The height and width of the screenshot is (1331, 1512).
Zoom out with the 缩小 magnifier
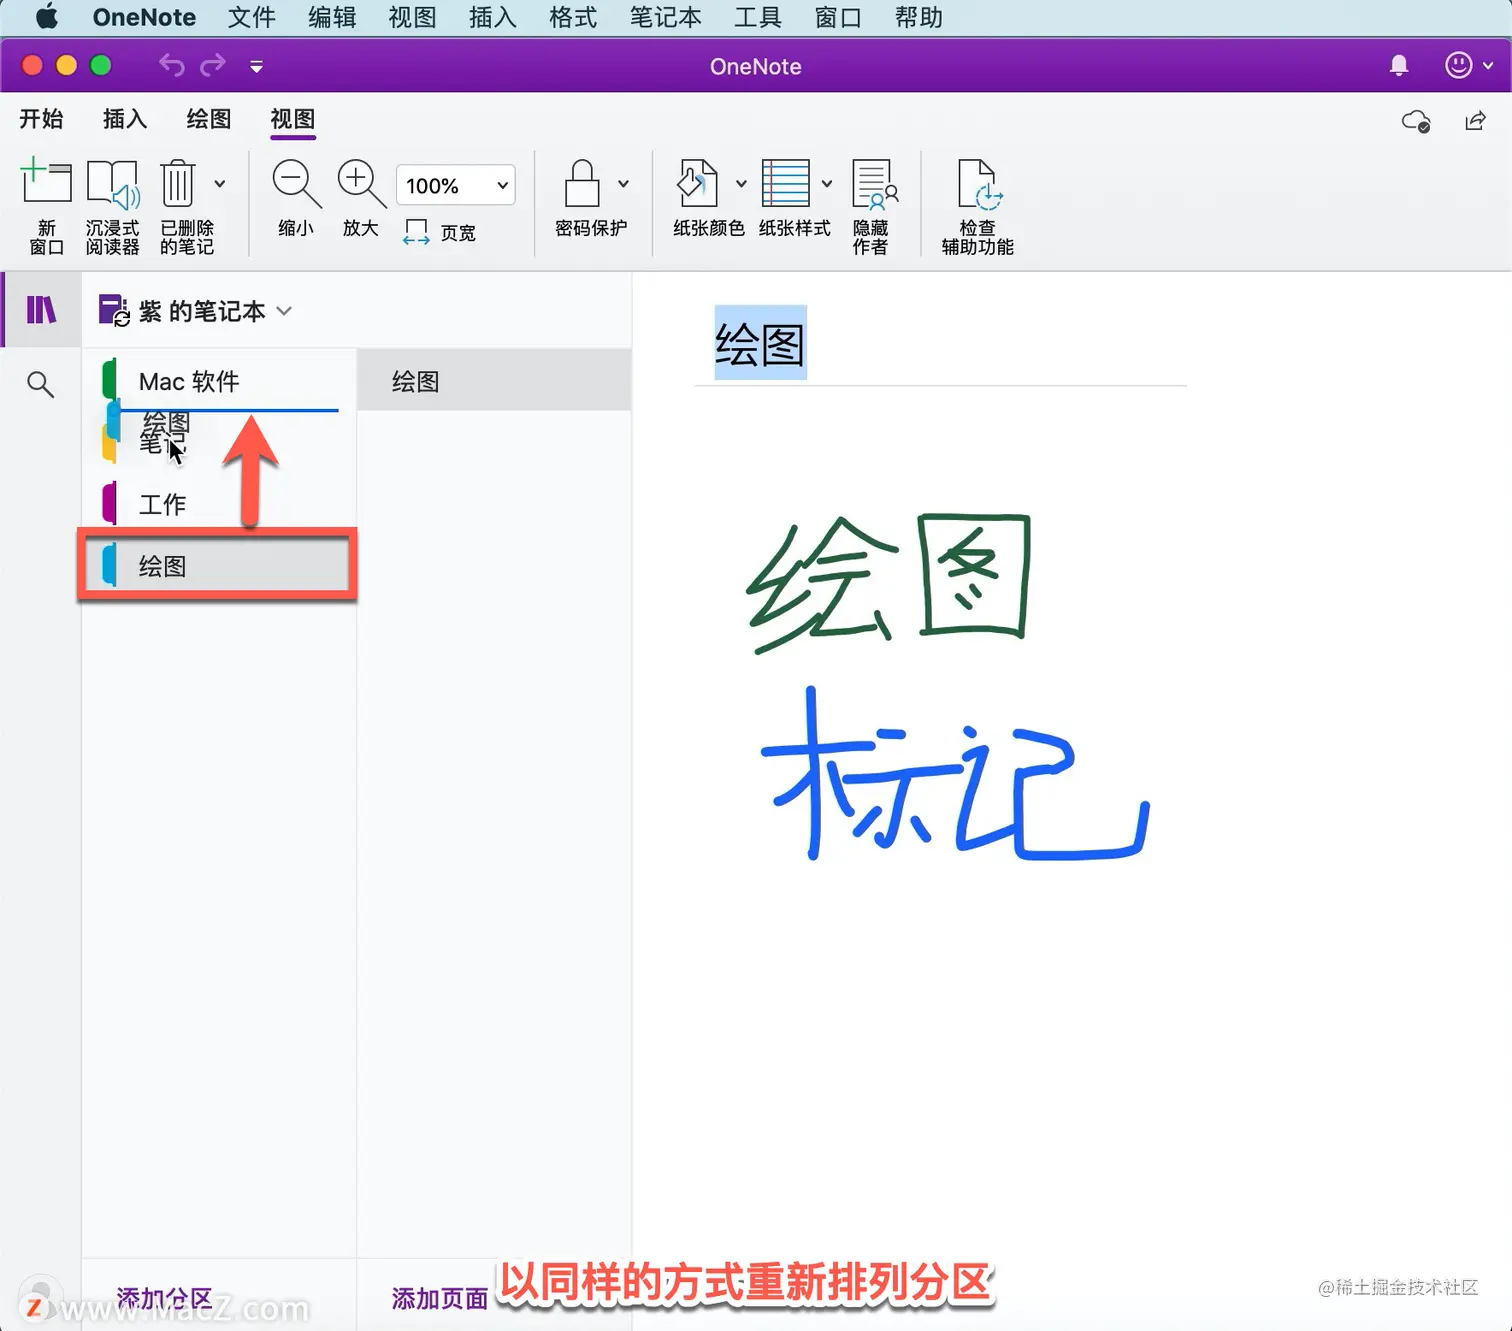click(x=296, y=199)
